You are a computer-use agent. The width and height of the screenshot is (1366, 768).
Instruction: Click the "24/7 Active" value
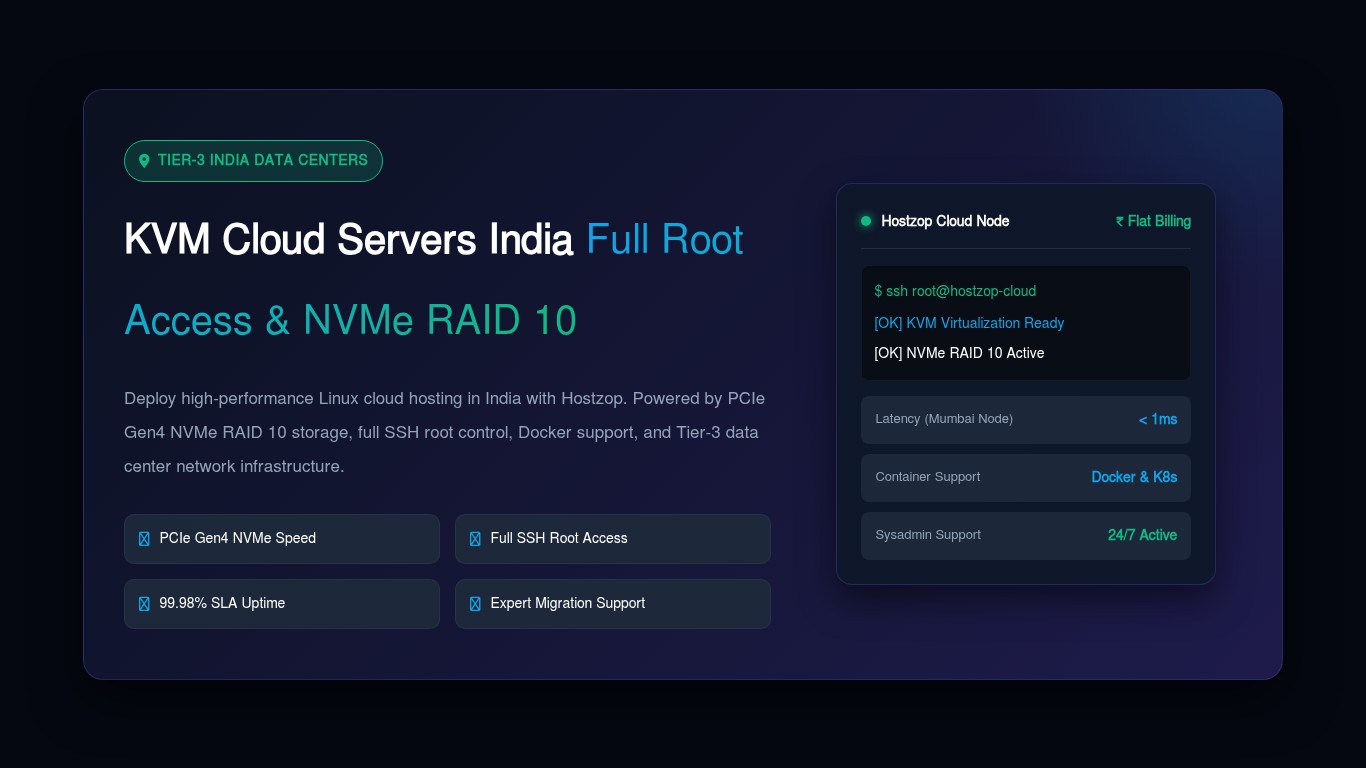[1142, 536]
